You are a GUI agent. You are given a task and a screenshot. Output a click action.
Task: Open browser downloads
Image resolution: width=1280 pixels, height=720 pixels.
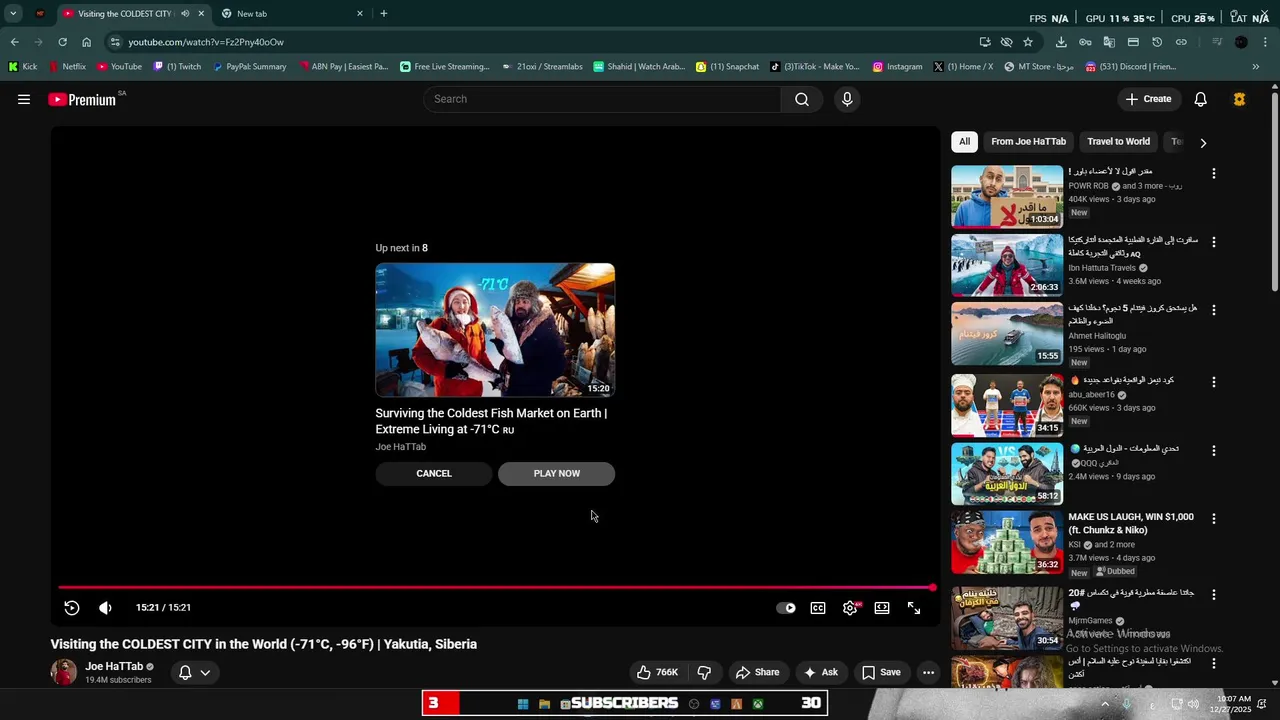(x=1061, y=42)
